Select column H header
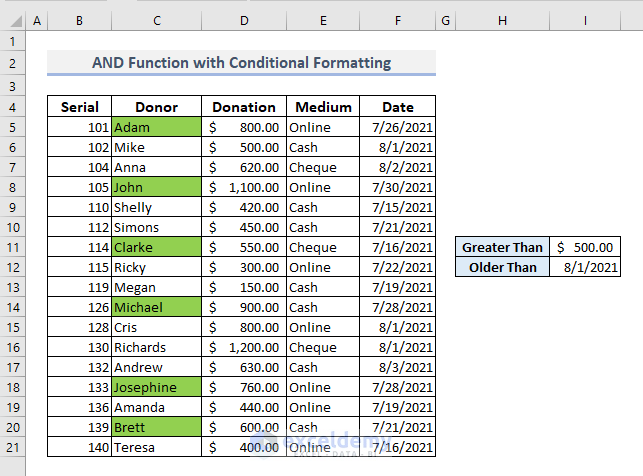 point(502,20)
